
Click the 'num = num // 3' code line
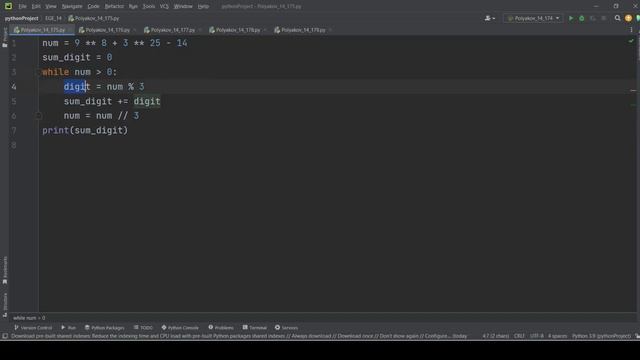tap(101, 116)
